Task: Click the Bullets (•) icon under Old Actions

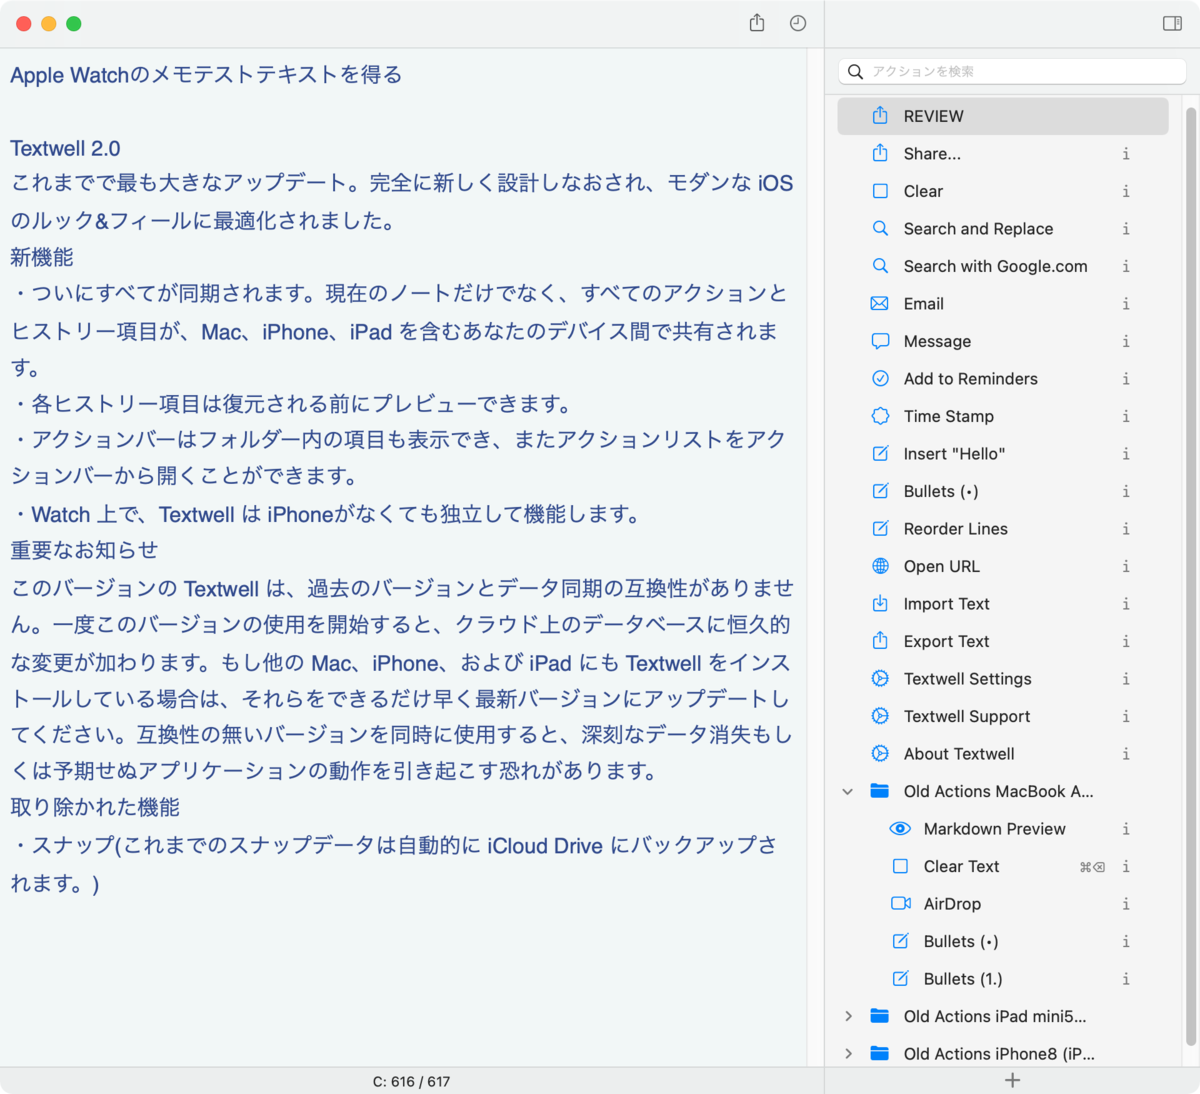Action: (900, 941)
